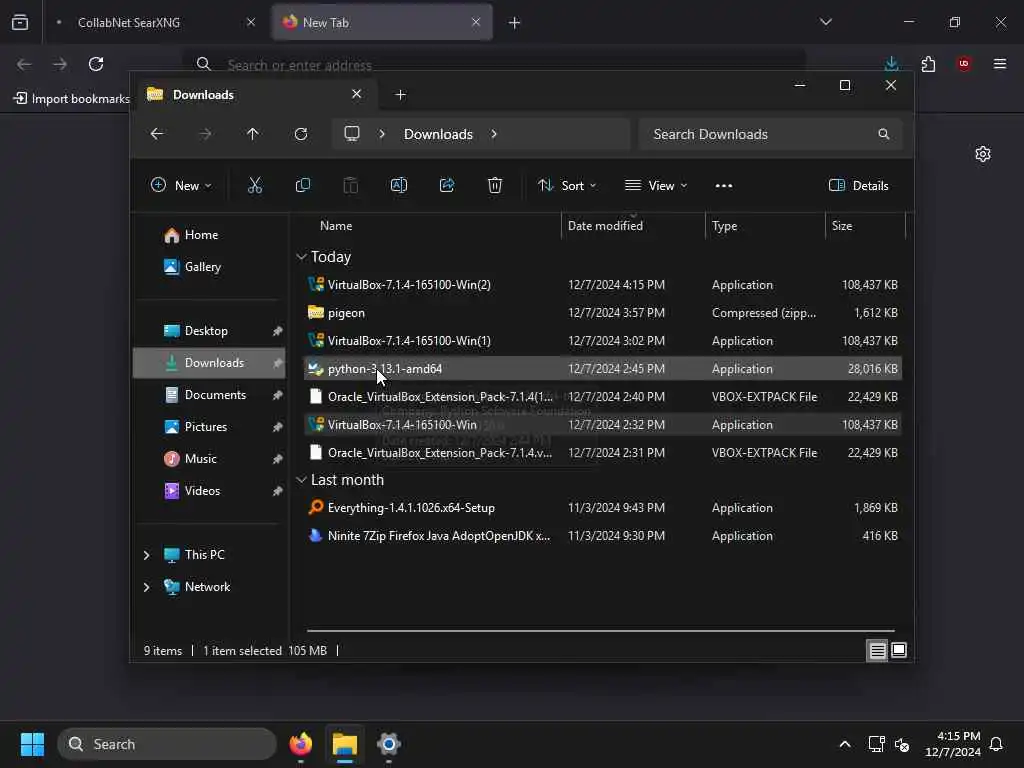
Task: Reload the Firefox page
Action: (96, 64)
